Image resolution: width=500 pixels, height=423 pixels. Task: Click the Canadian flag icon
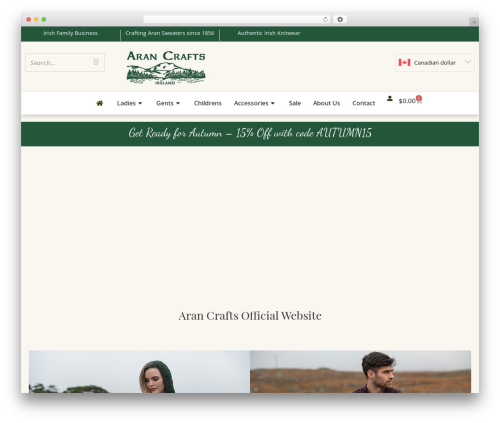point(404,63)
